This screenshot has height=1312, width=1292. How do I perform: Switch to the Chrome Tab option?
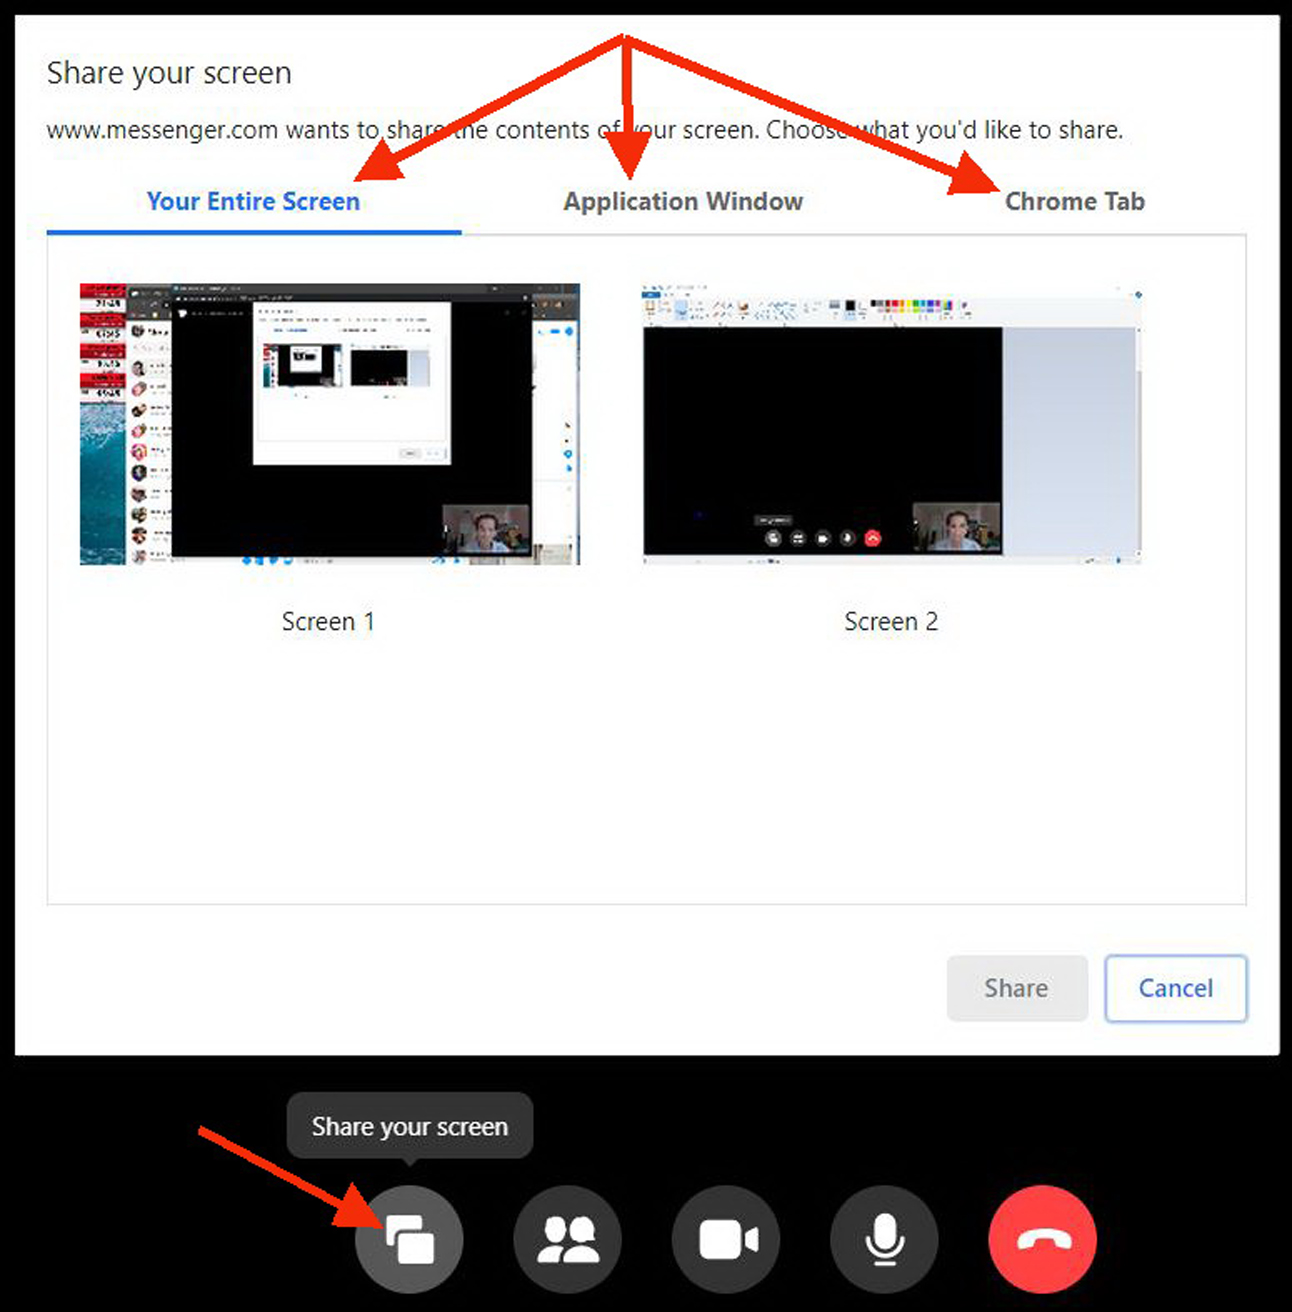tap(1074, 201)
